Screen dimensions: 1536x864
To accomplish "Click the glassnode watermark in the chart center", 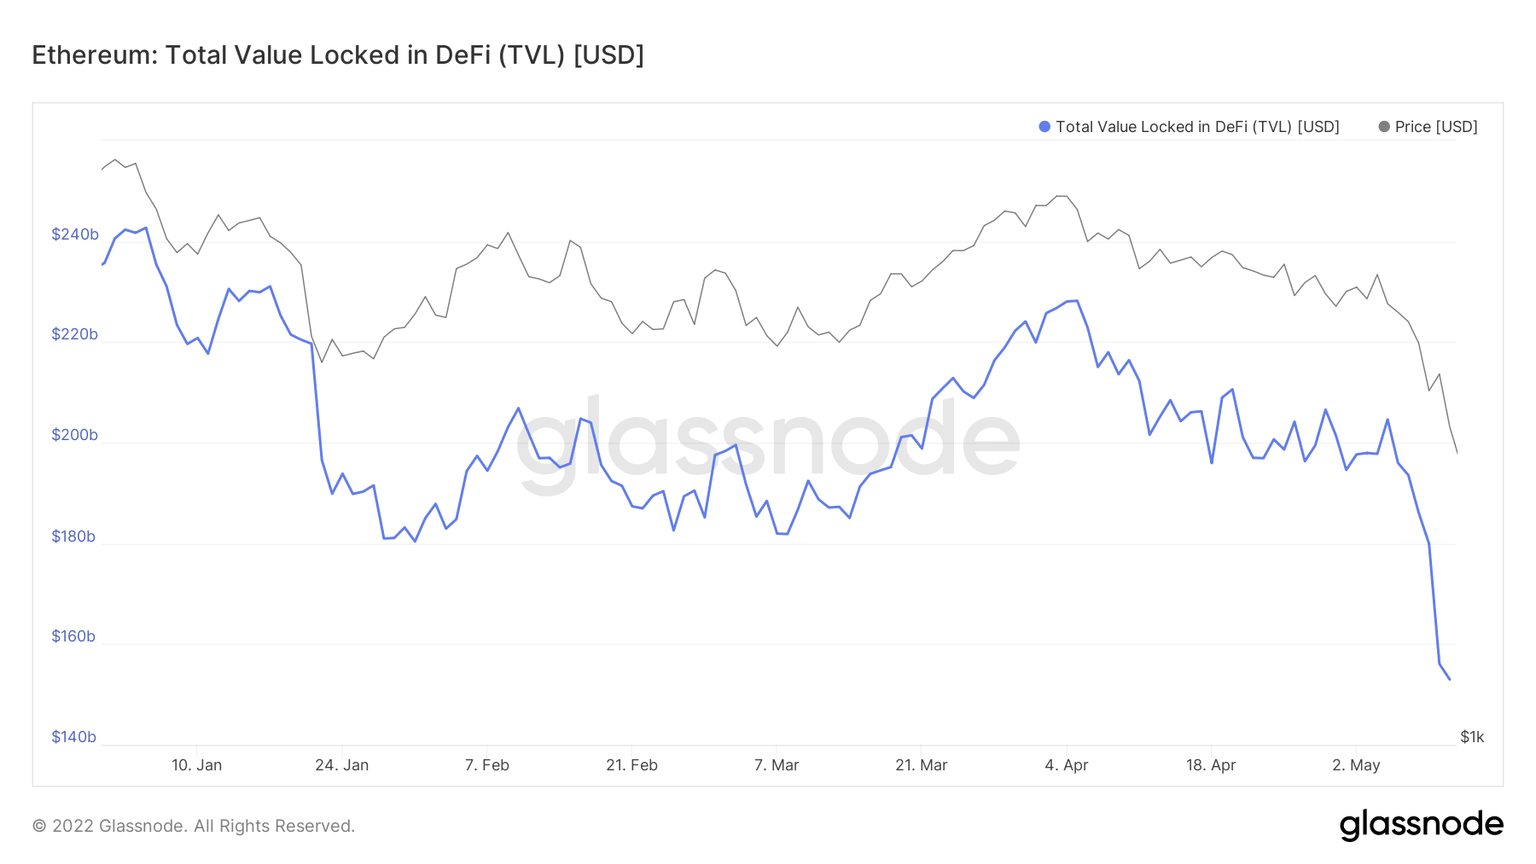I will tap(768, 440).
